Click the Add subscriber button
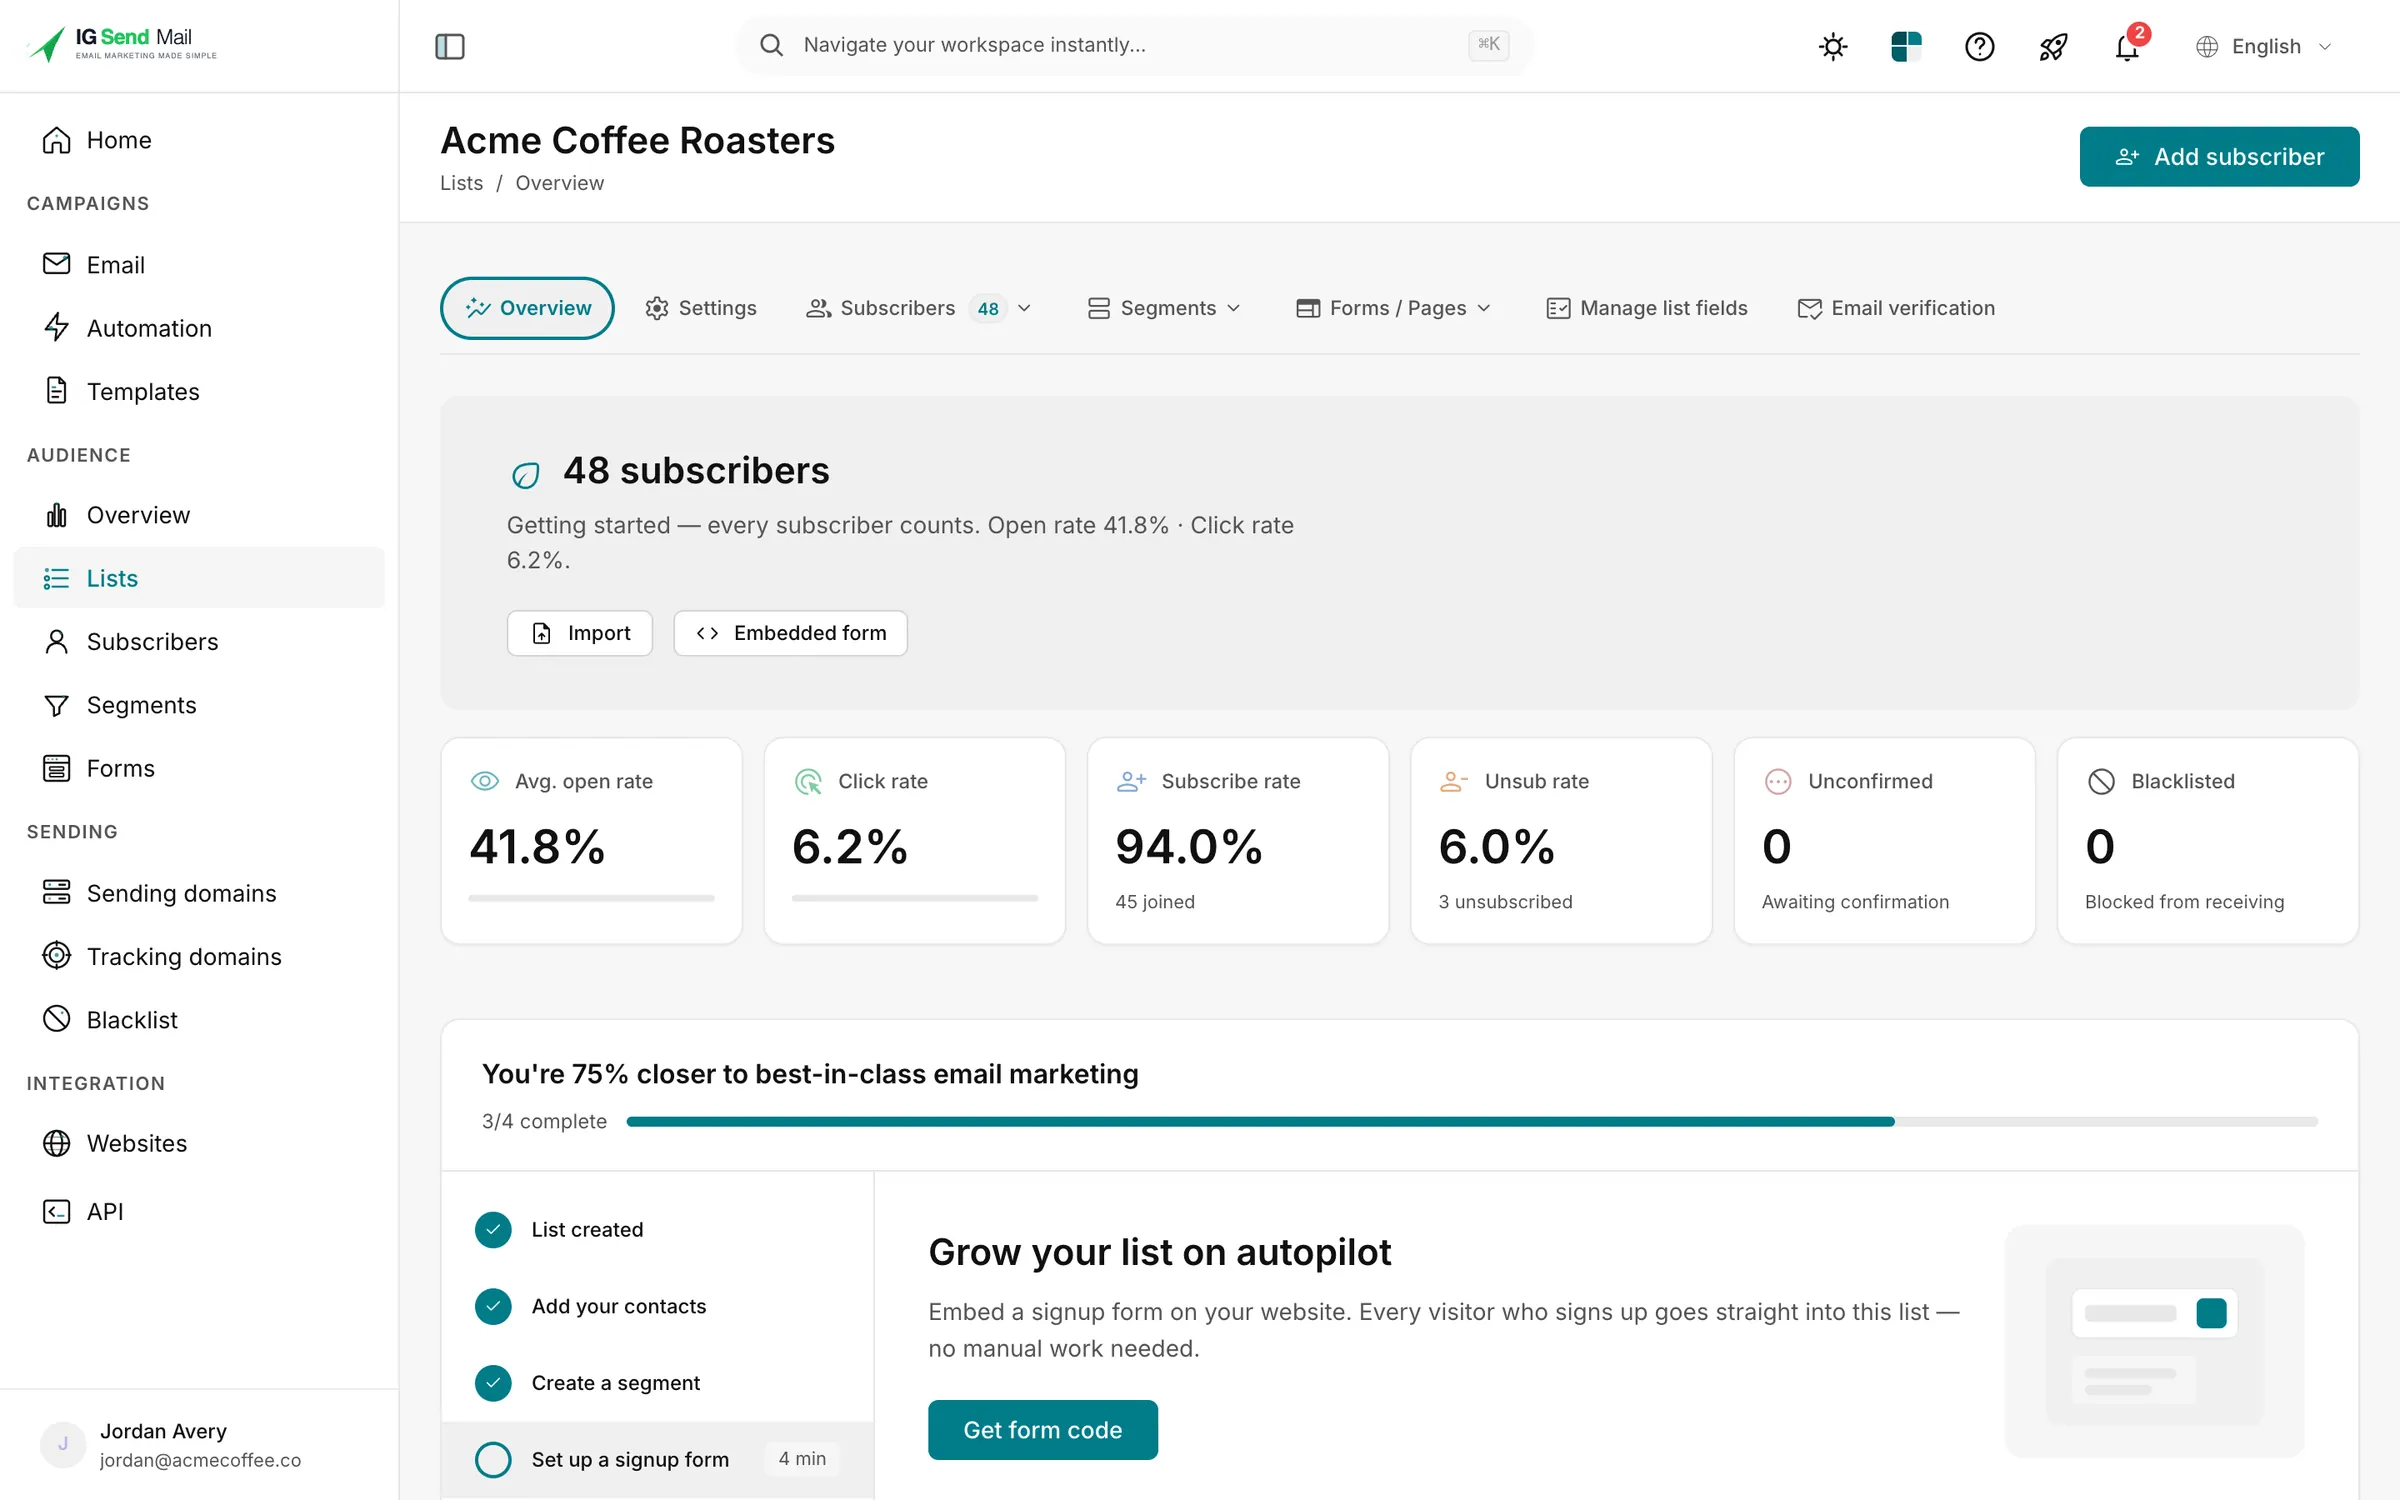 click(2219, 156)
